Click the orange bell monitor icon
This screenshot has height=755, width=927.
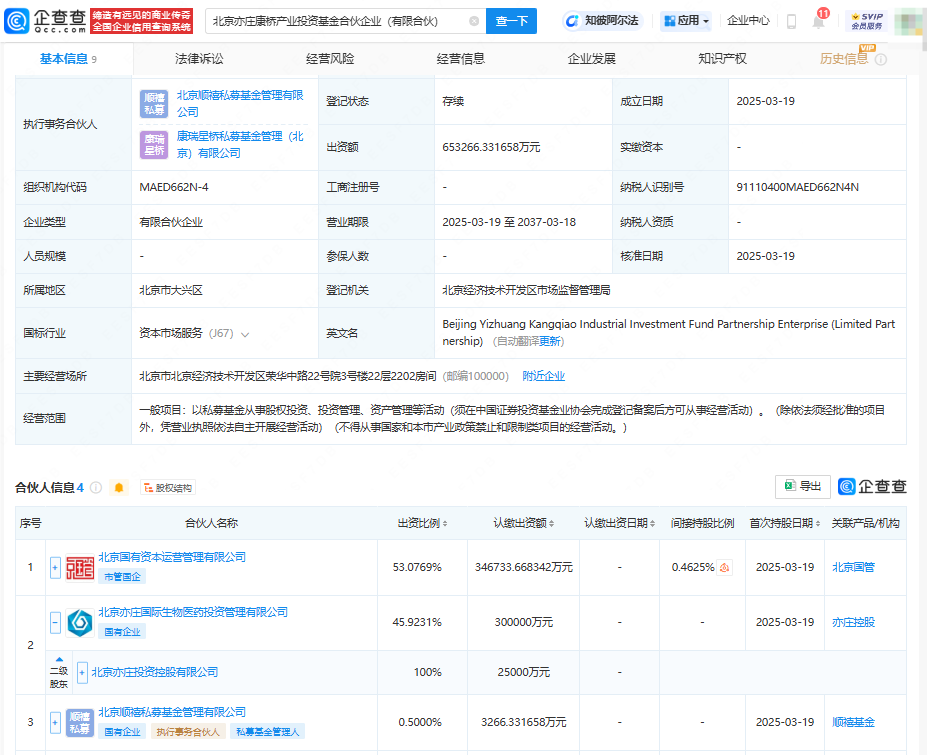(119, 488)
